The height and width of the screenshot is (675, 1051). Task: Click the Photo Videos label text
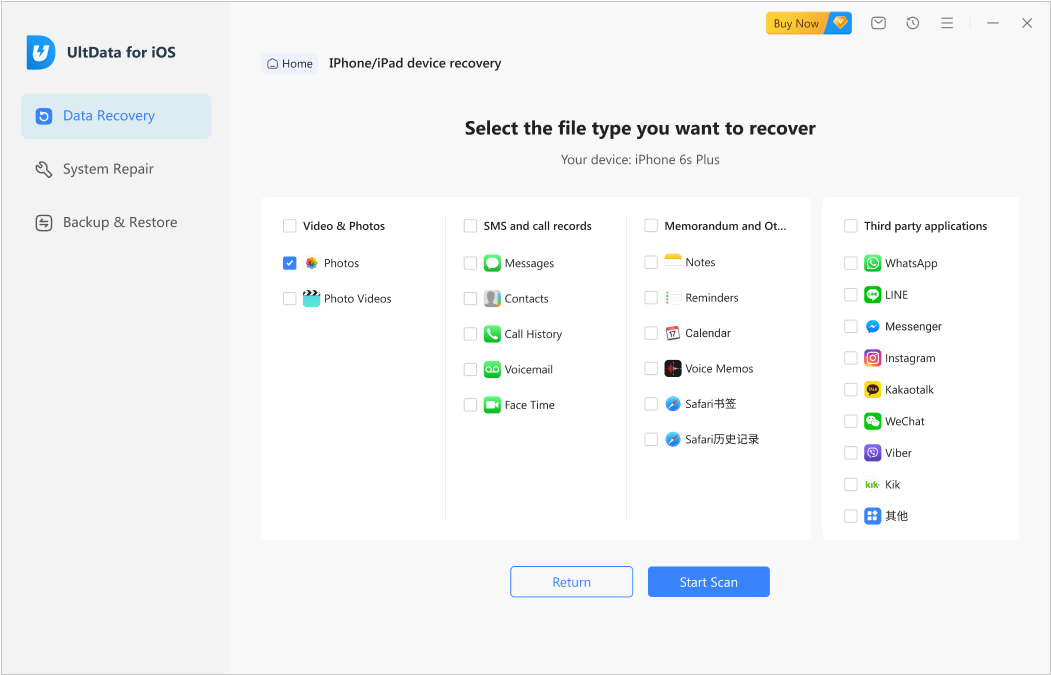pyautogui.click(x=357, y=299)
